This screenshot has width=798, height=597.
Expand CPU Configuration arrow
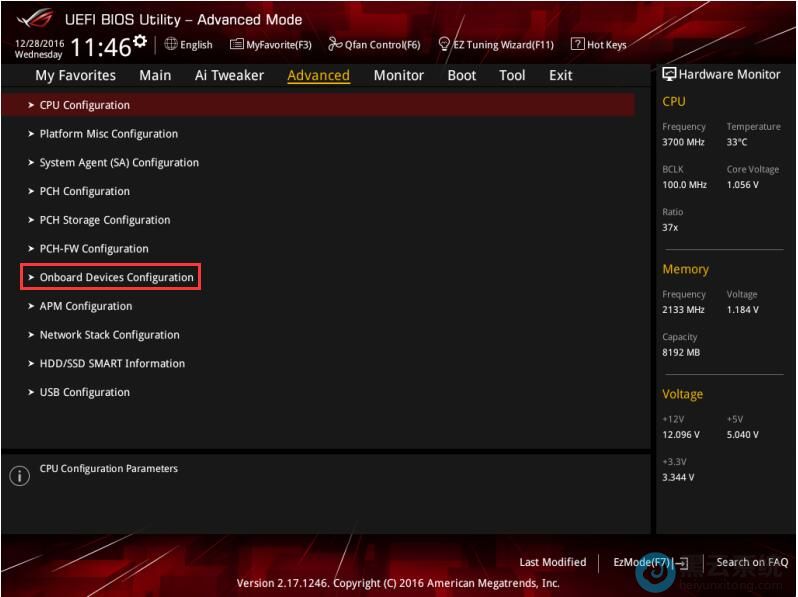(x=31, y=105)
